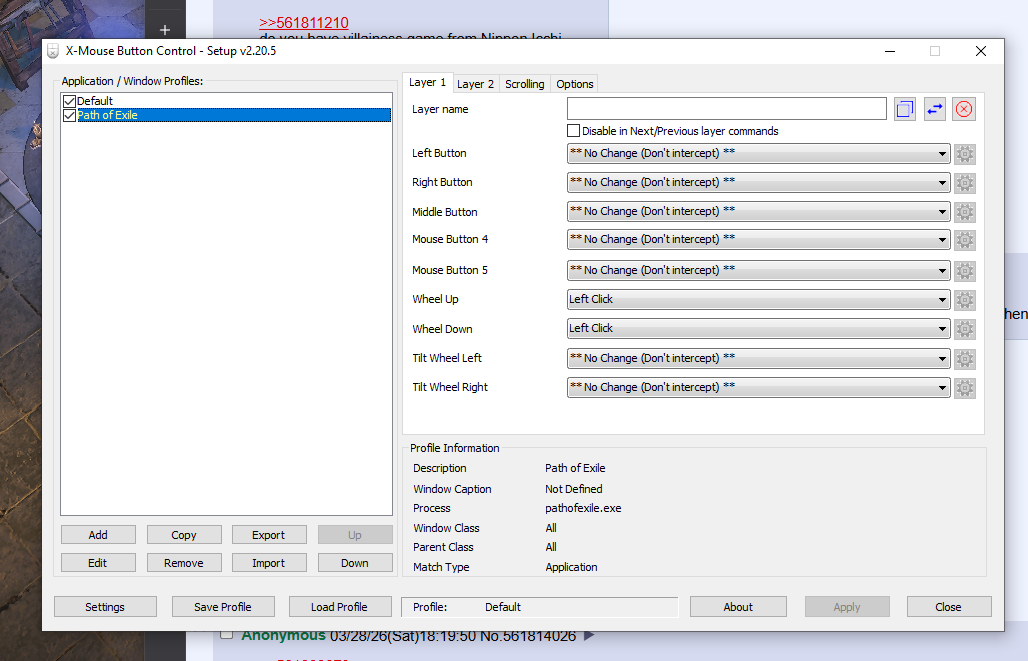Image resolution: width=1028 pixels, height=661 pixels.
Task: Click the About button
Action: pos(738,607)
